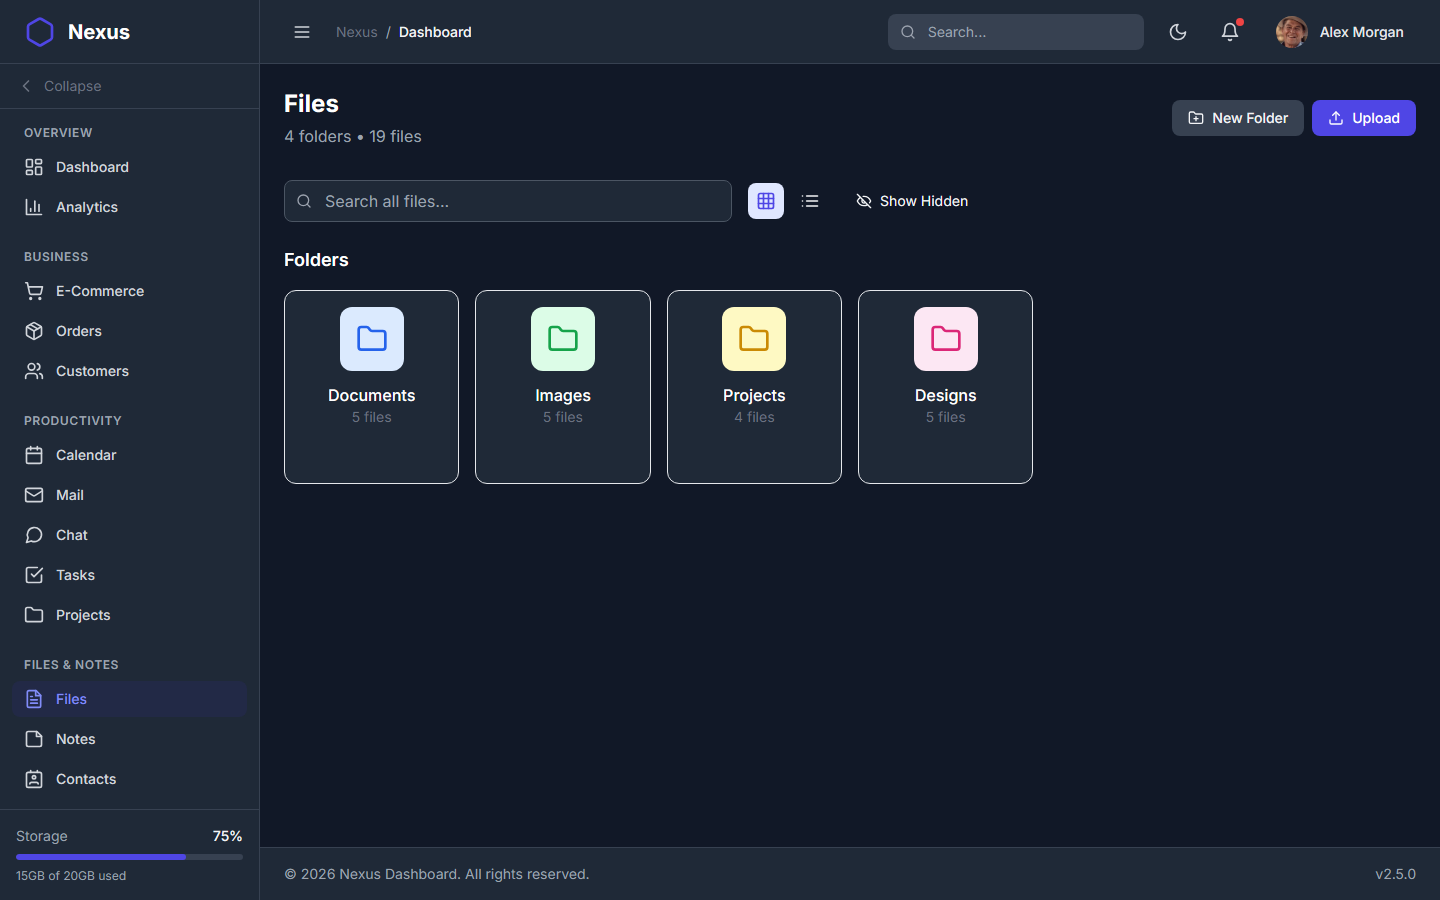Click the Dashboard grid icon in sidebar
Image resolution: width=1440 pixels, height=900 pixels.
coord(34,167)
